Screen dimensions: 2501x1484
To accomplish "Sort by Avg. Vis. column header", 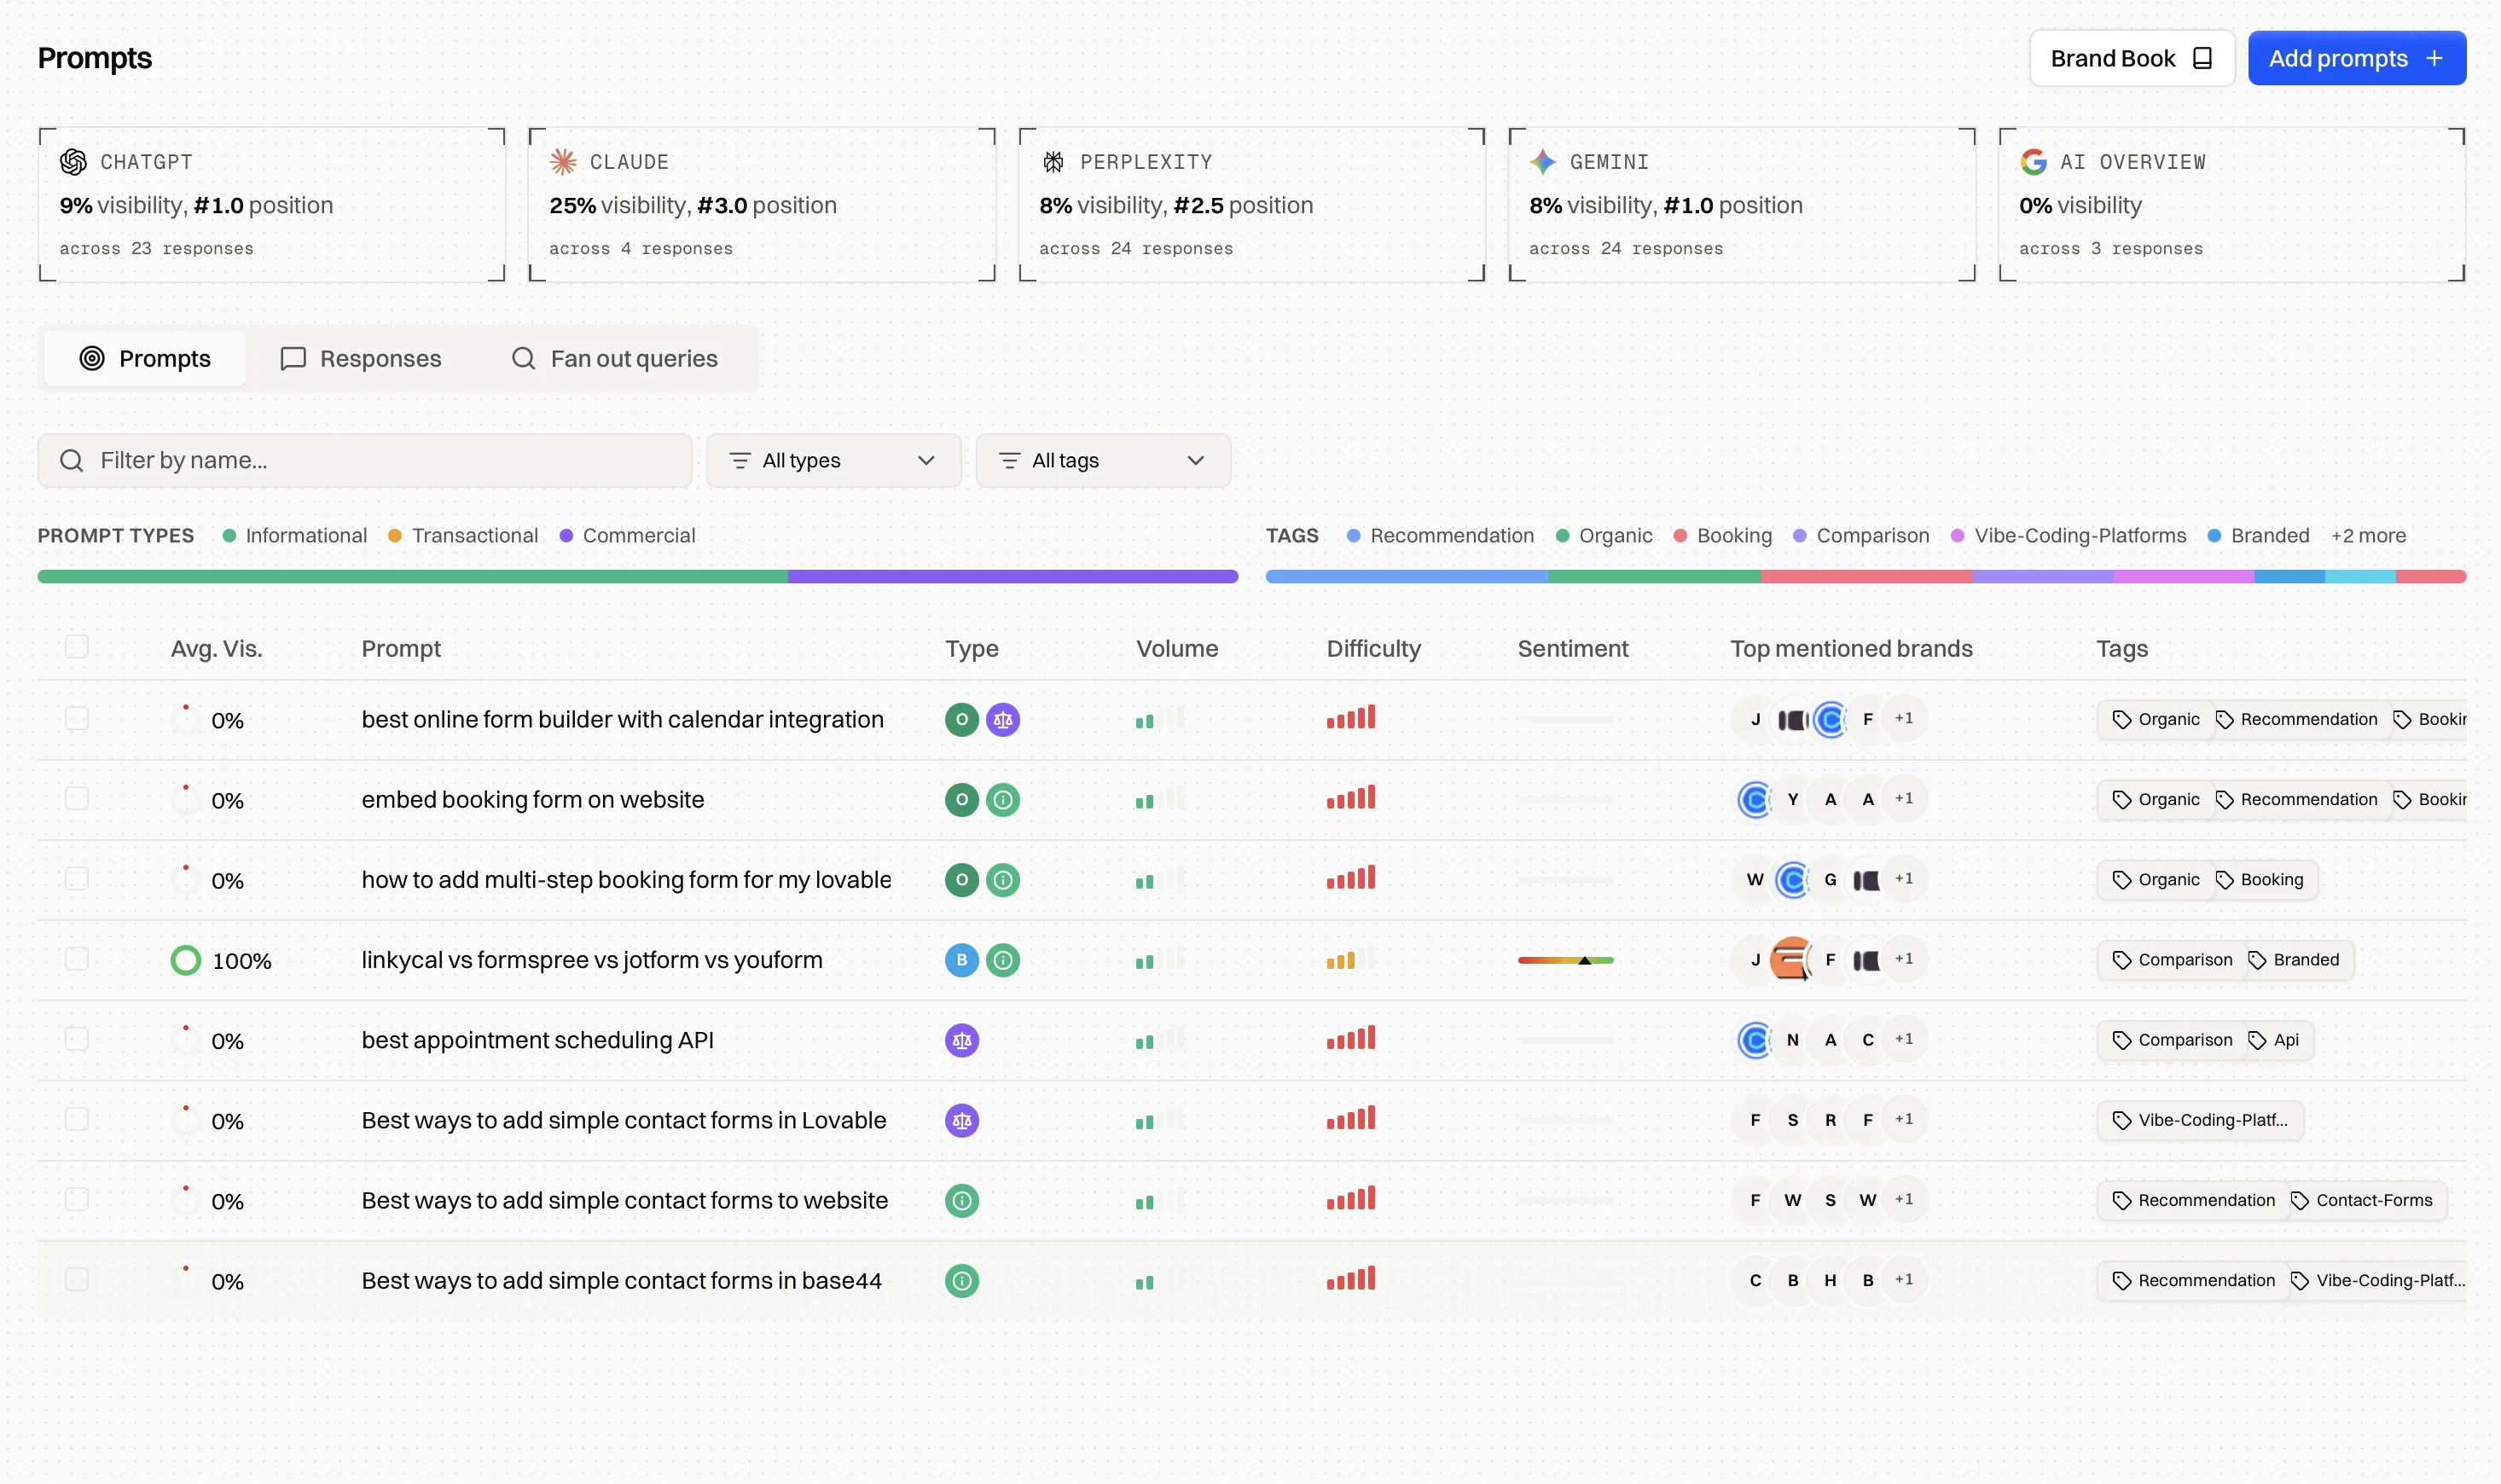I will tap(216, 648).
